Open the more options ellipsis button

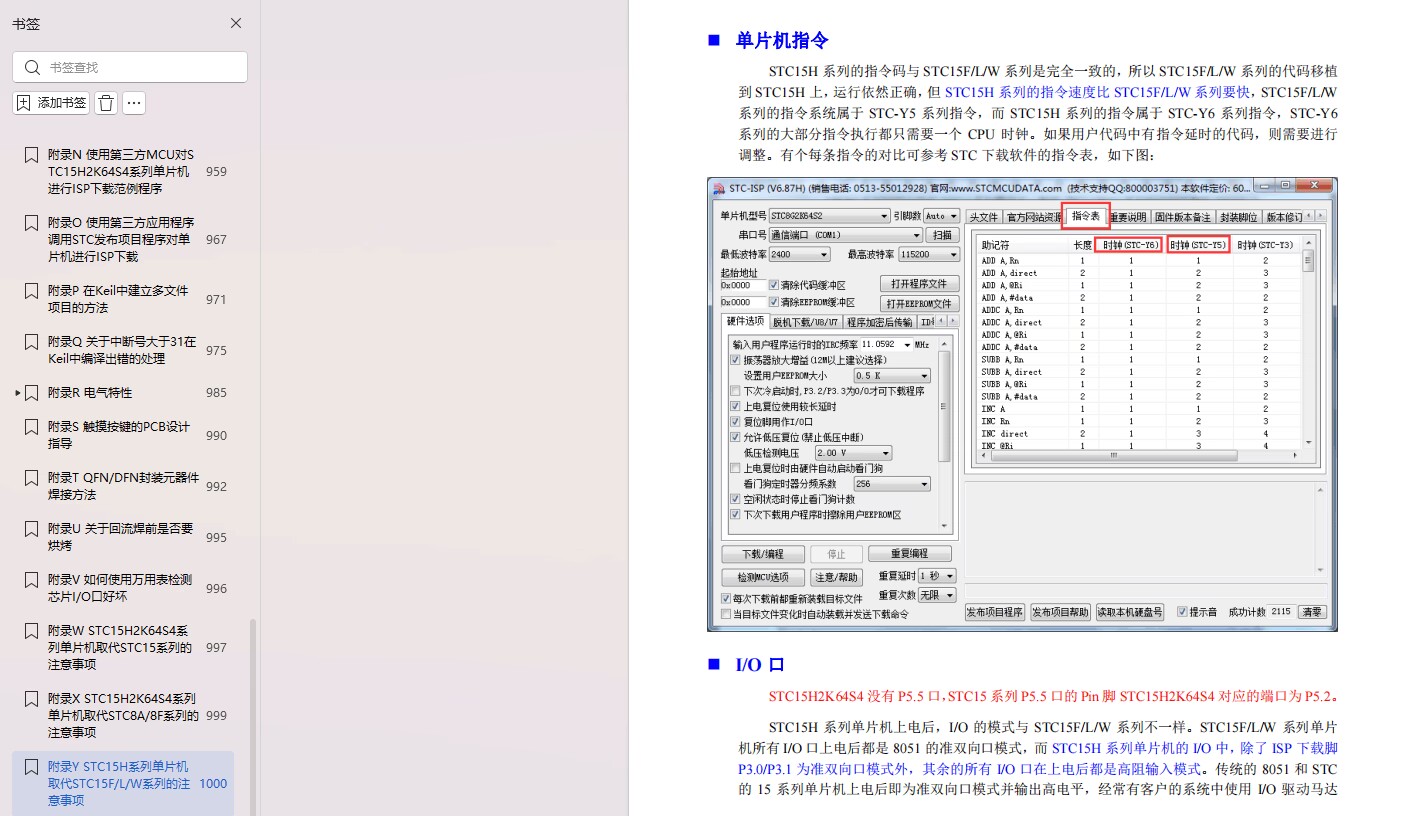point(134,103)
